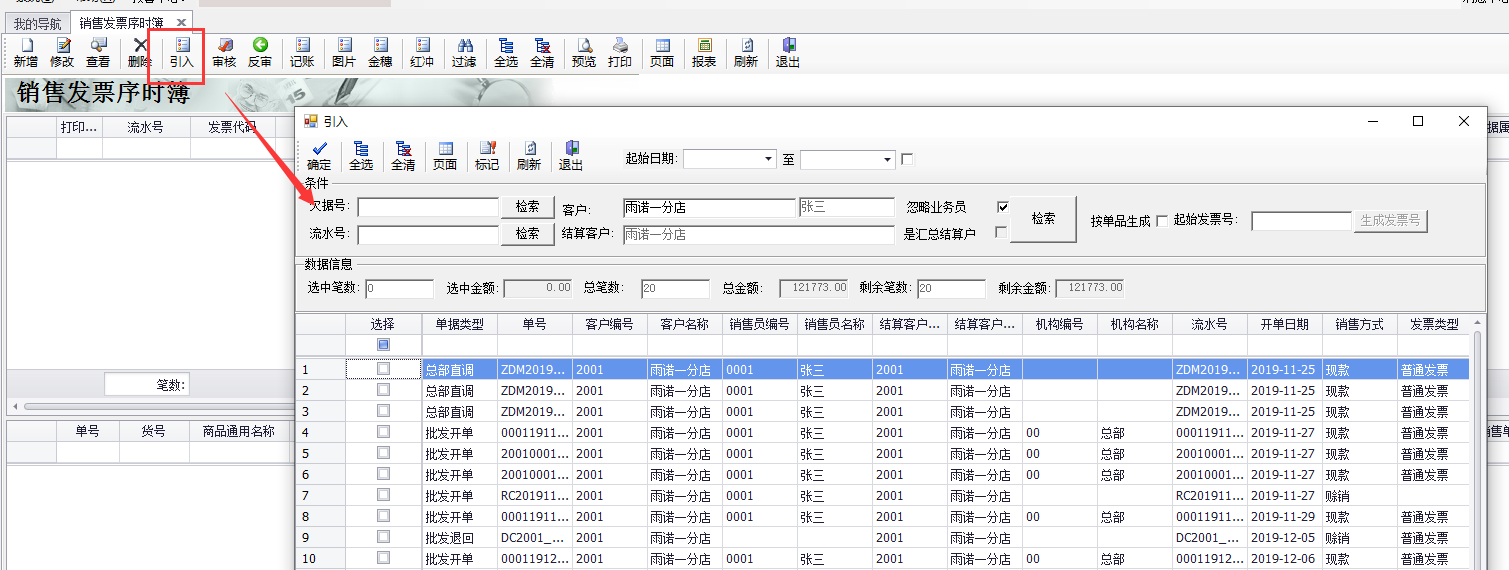Click 确定 checkmark in 引入 dialog

(319, 156)
